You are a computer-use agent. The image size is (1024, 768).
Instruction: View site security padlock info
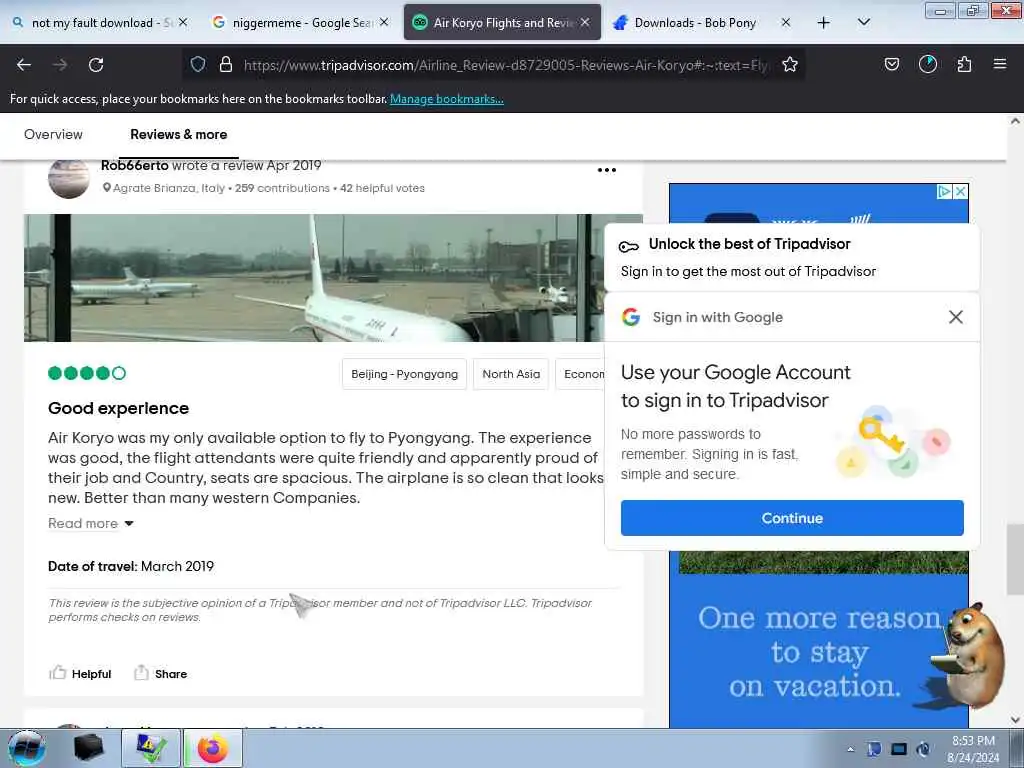[x=226, y=64]
